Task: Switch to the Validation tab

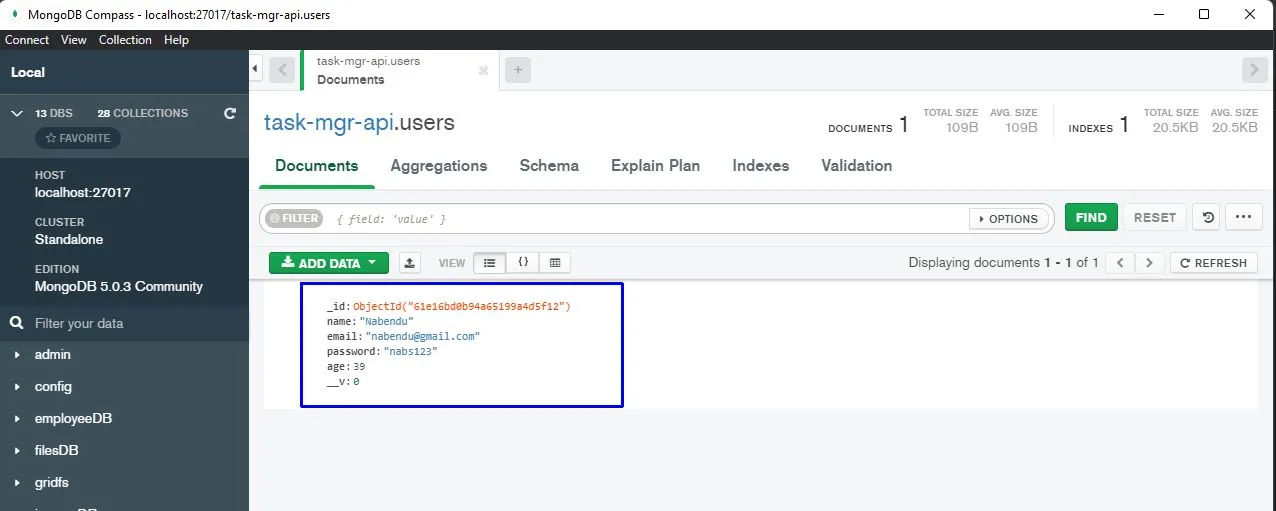Action: [x=857, y=166]
